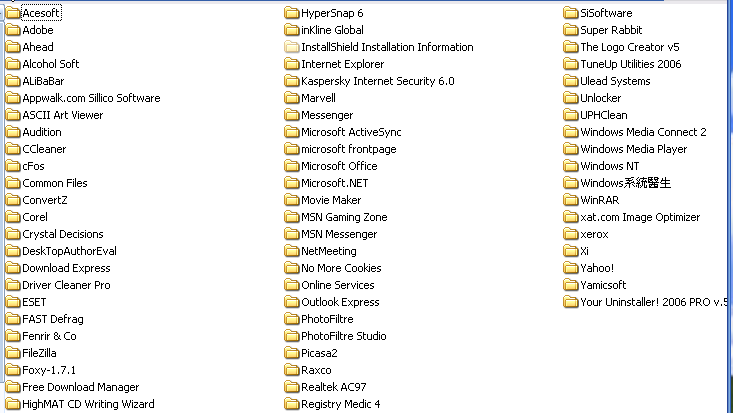Viewport: 733px width, 413px height.
Task: Select the WinRAR folder icon
Action: [x=571, y=200]
